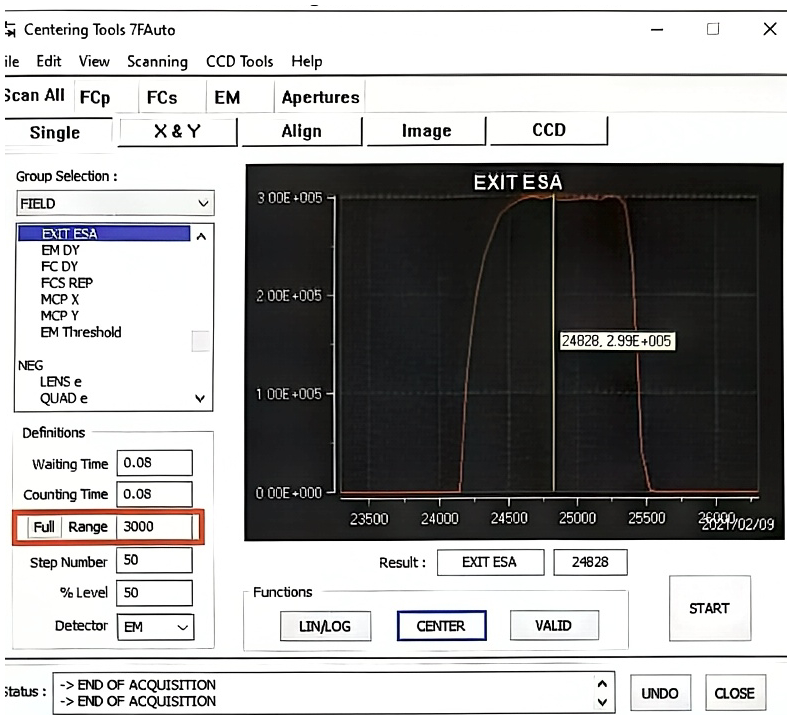This screenshot has height=720, width=792.
Task: Switch to the X & Y tab
Action: [x=177, y=131]
